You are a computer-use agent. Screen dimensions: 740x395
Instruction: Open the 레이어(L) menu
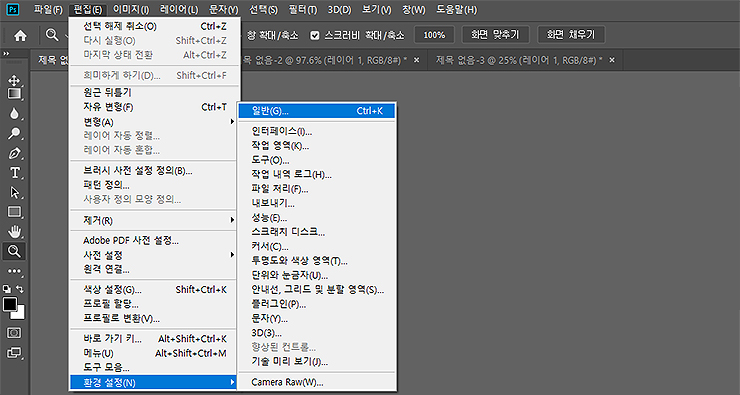(x=179, y=9)
